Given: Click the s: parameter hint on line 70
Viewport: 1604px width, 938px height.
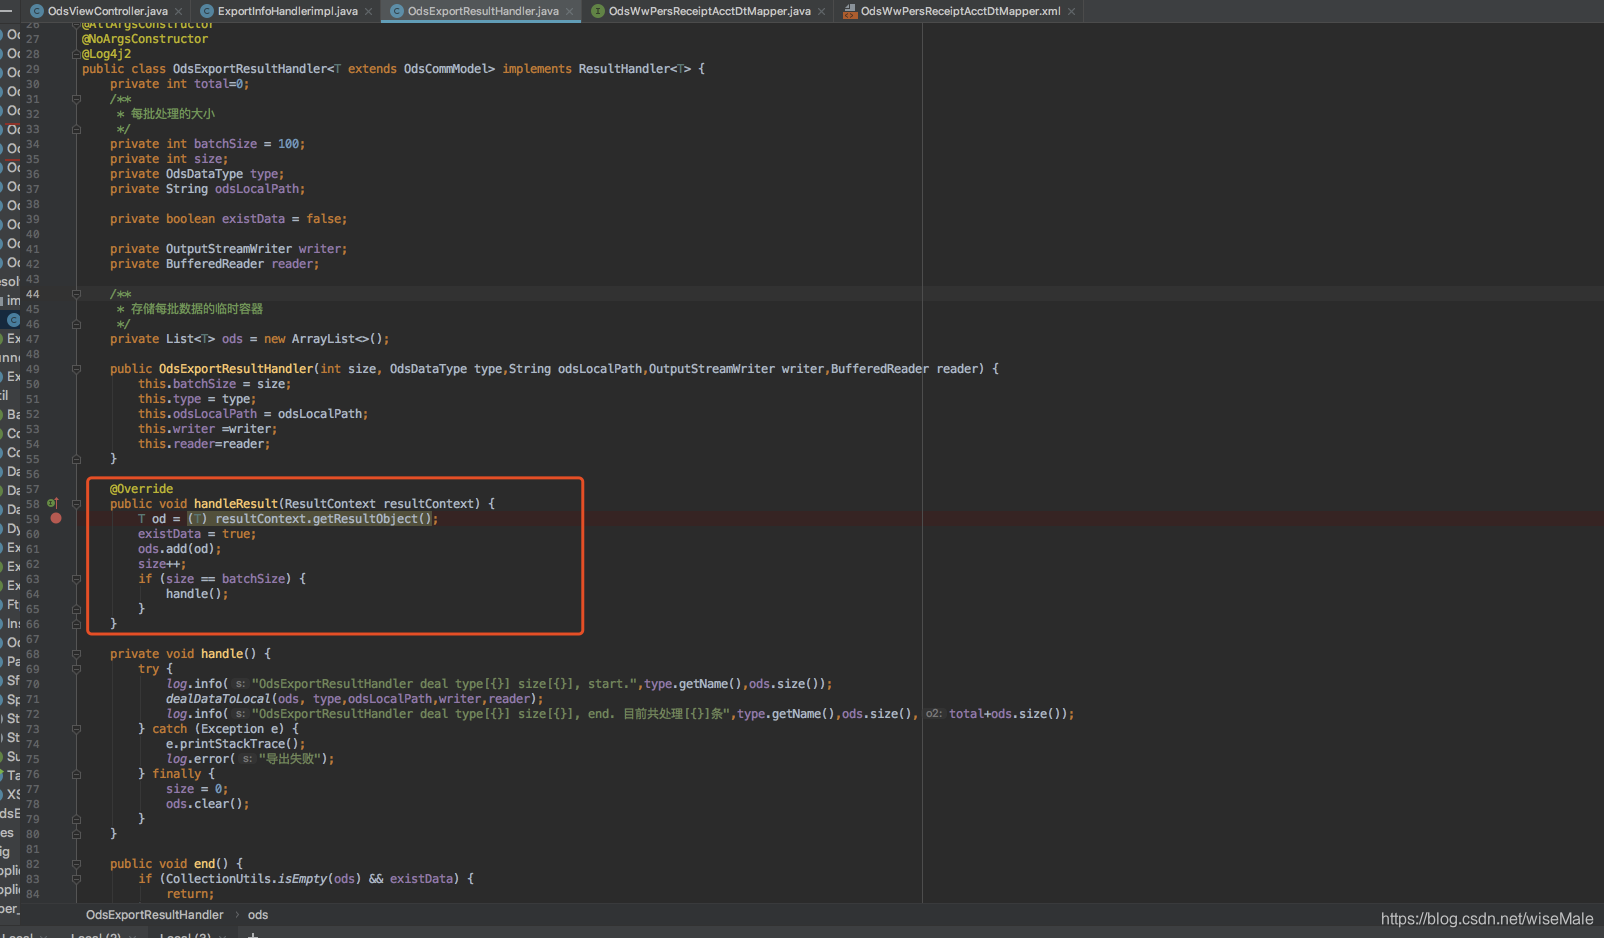Looking at the screenshot, I should pyautogui.click(x=240, y=684).
